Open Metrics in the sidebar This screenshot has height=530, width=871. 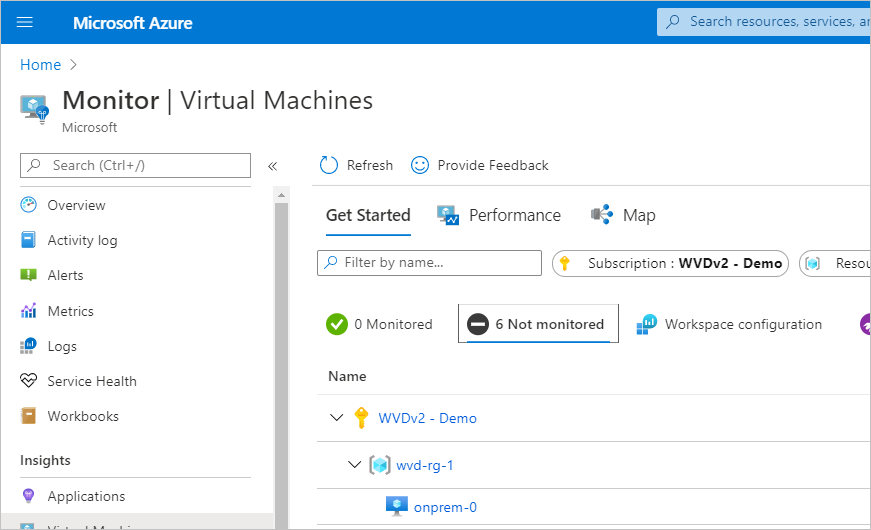point(70,311)
